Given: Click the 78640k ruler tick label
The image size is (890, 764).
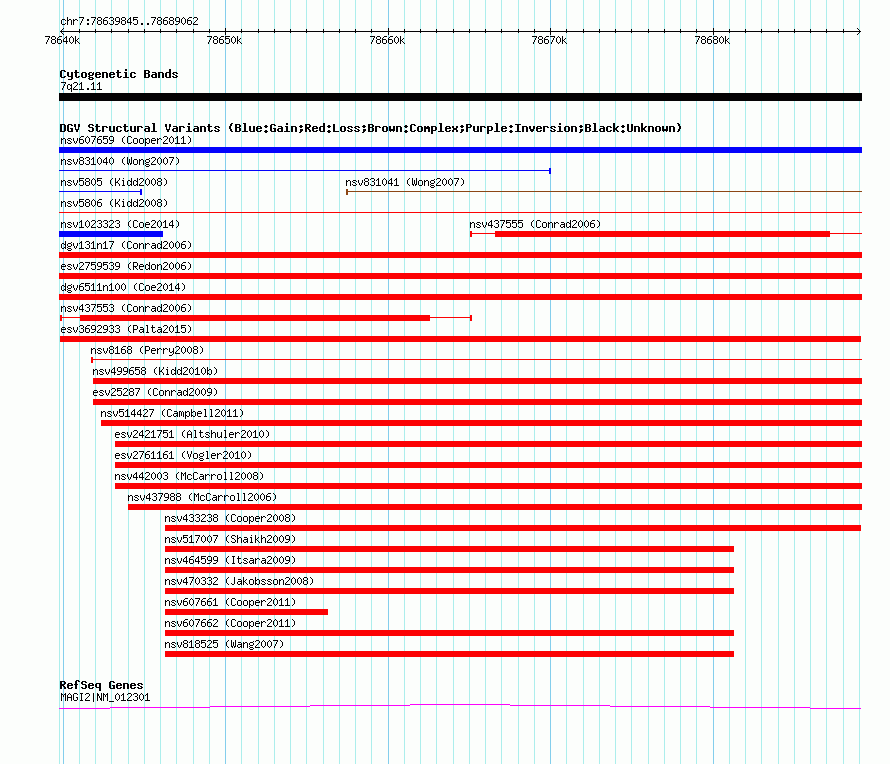Looking at the screenshot, I should click(62, 40).
